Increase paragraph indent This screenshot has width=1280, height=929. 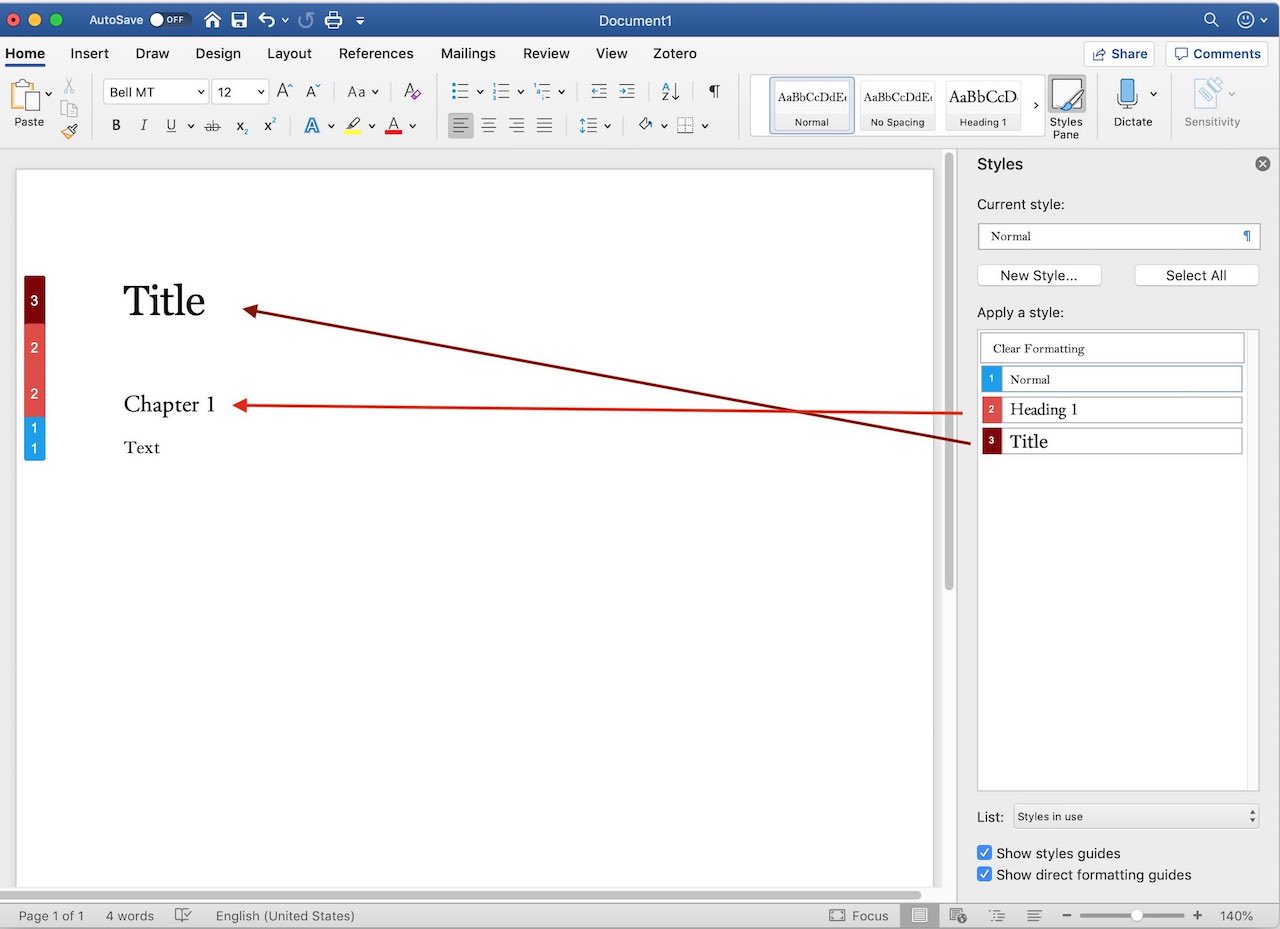(627, 92)
